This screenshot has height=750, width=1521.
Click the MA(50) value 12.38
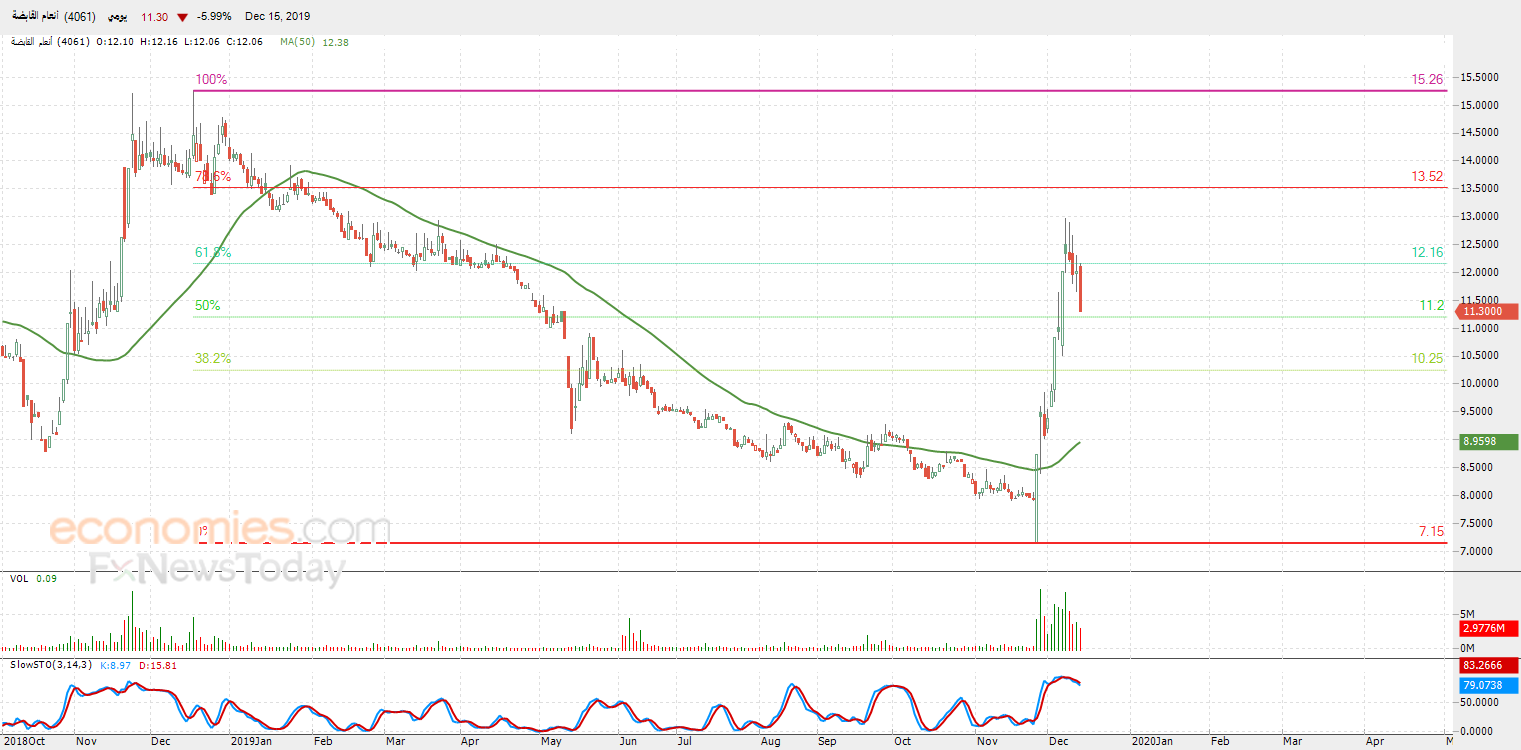[x=337, y=42]
